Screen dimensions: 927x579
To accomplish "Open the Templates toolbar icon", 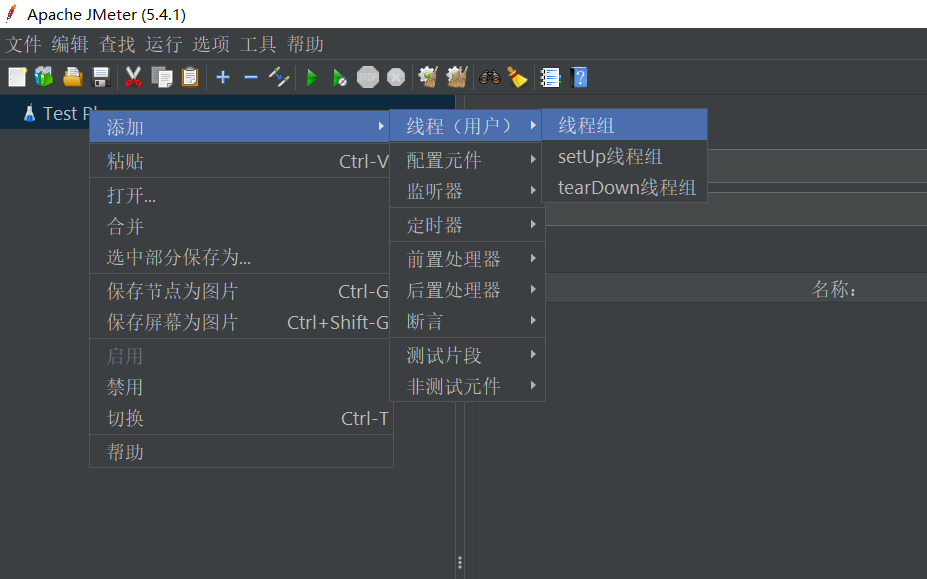I will 44,77.
